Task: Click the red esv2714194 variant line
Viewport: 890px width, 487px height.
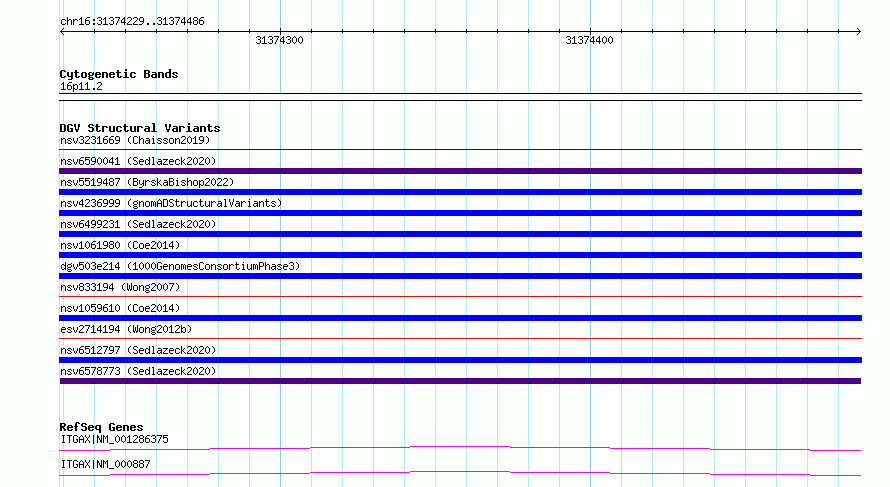Action: [x=460, y=338]
